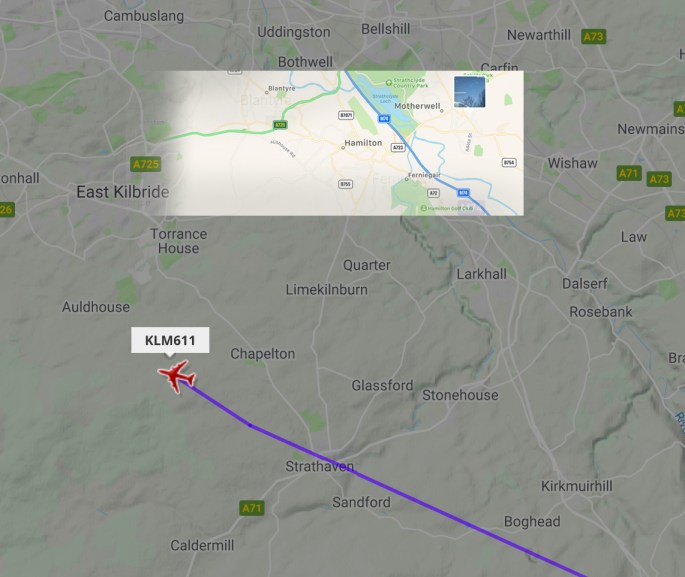This screenshot has width=685, height=577.
Task: Click the Larkhall town label
Action: [481, 274]
